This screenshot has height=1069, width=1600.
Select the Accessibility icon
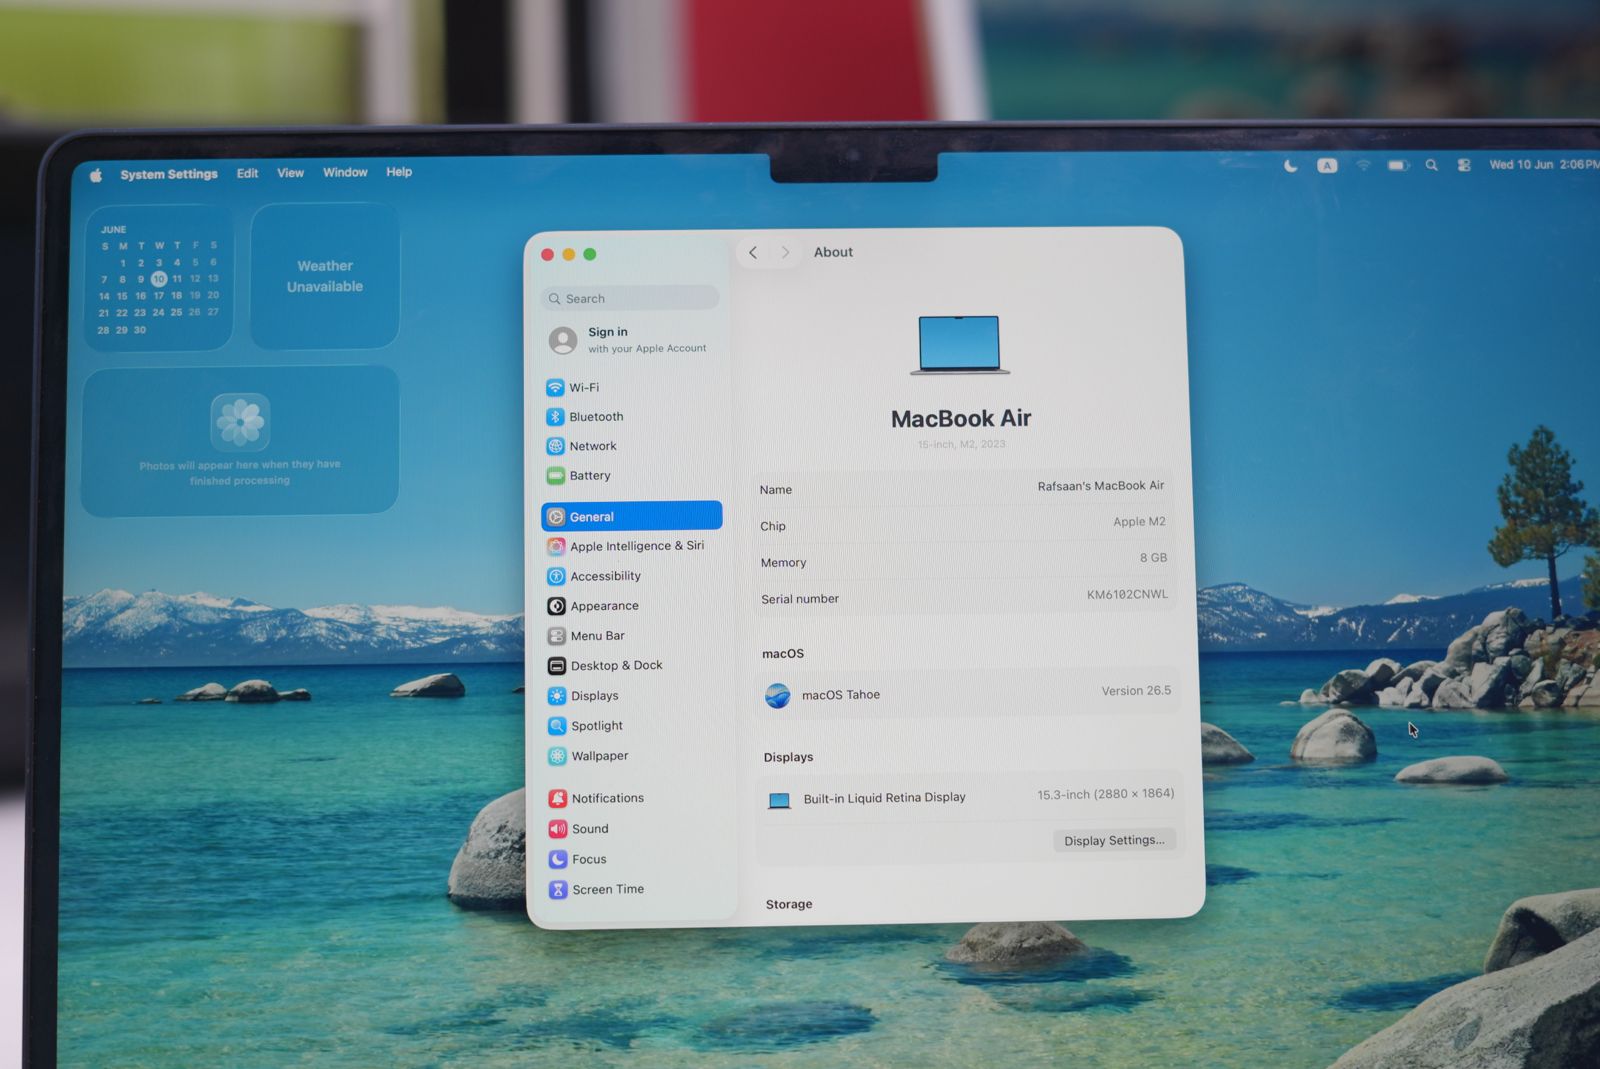point(556,577)
